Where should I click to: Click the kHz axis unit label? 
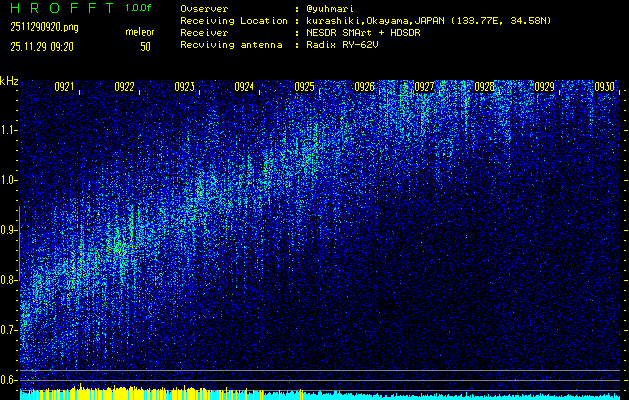[10, 81]
